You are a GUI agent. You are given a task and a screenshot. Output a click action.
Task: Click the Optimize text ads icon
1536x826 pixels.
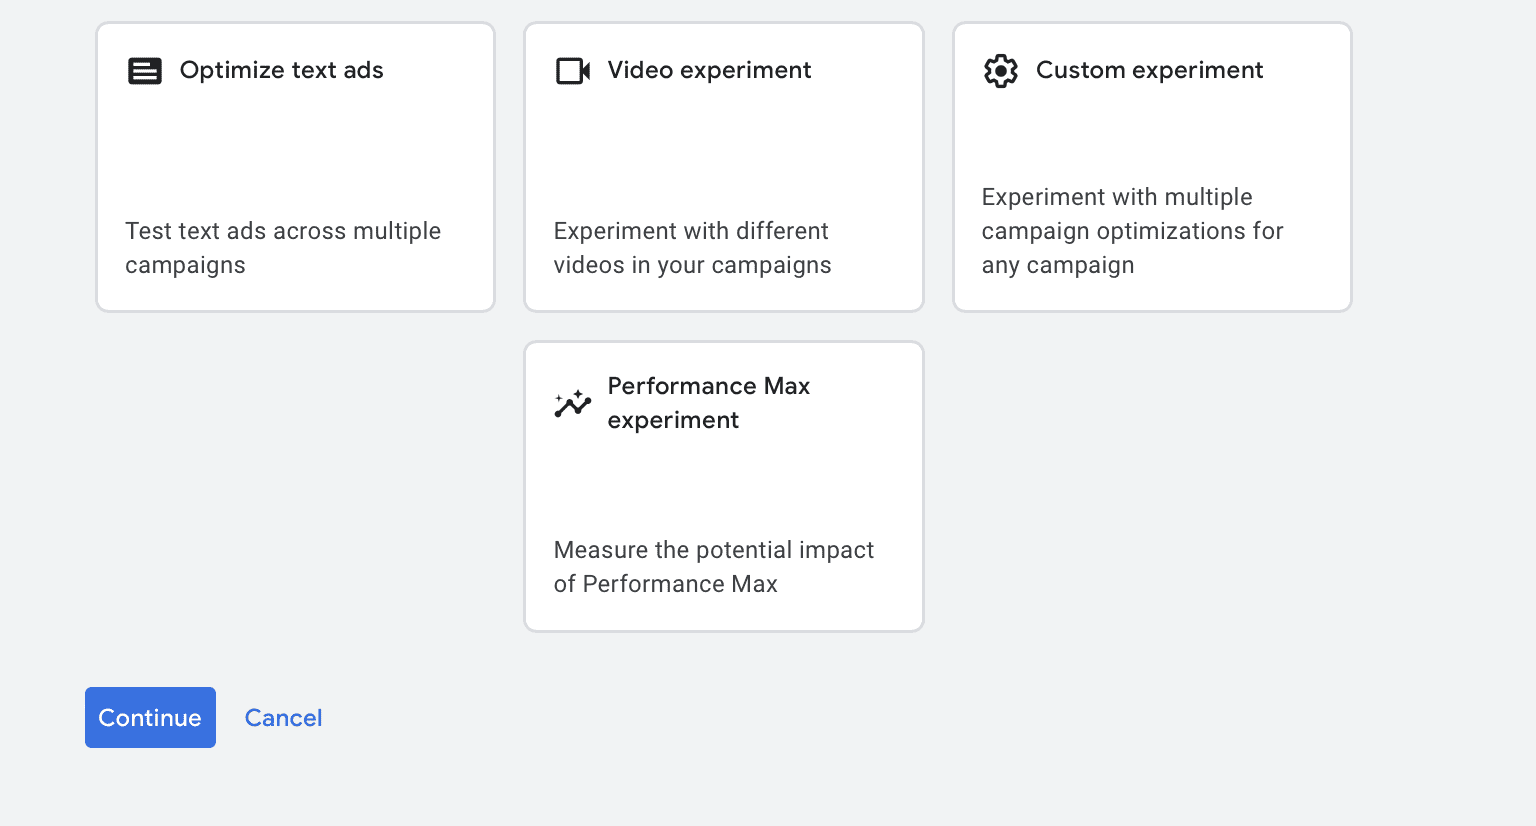click(x=145, y=71)
